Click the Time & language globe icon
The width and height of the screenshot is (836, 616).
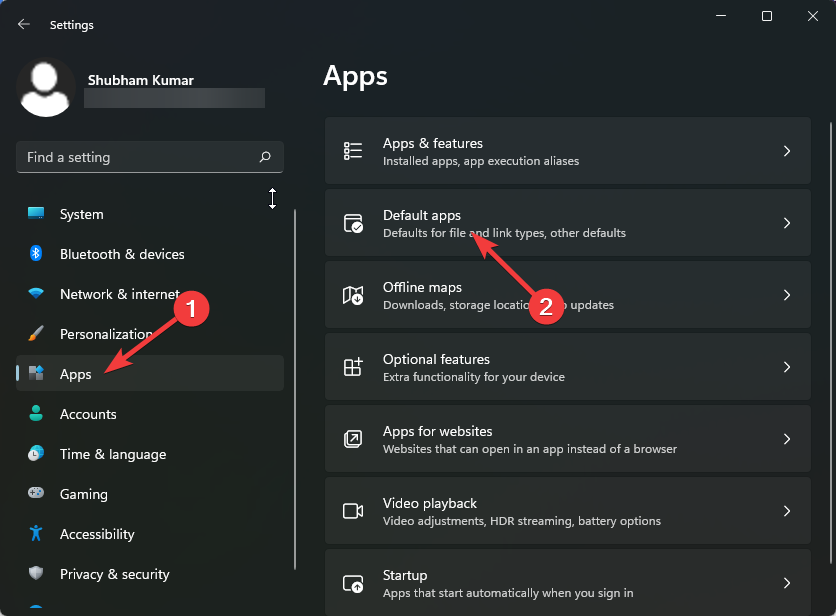coord(36,454)
